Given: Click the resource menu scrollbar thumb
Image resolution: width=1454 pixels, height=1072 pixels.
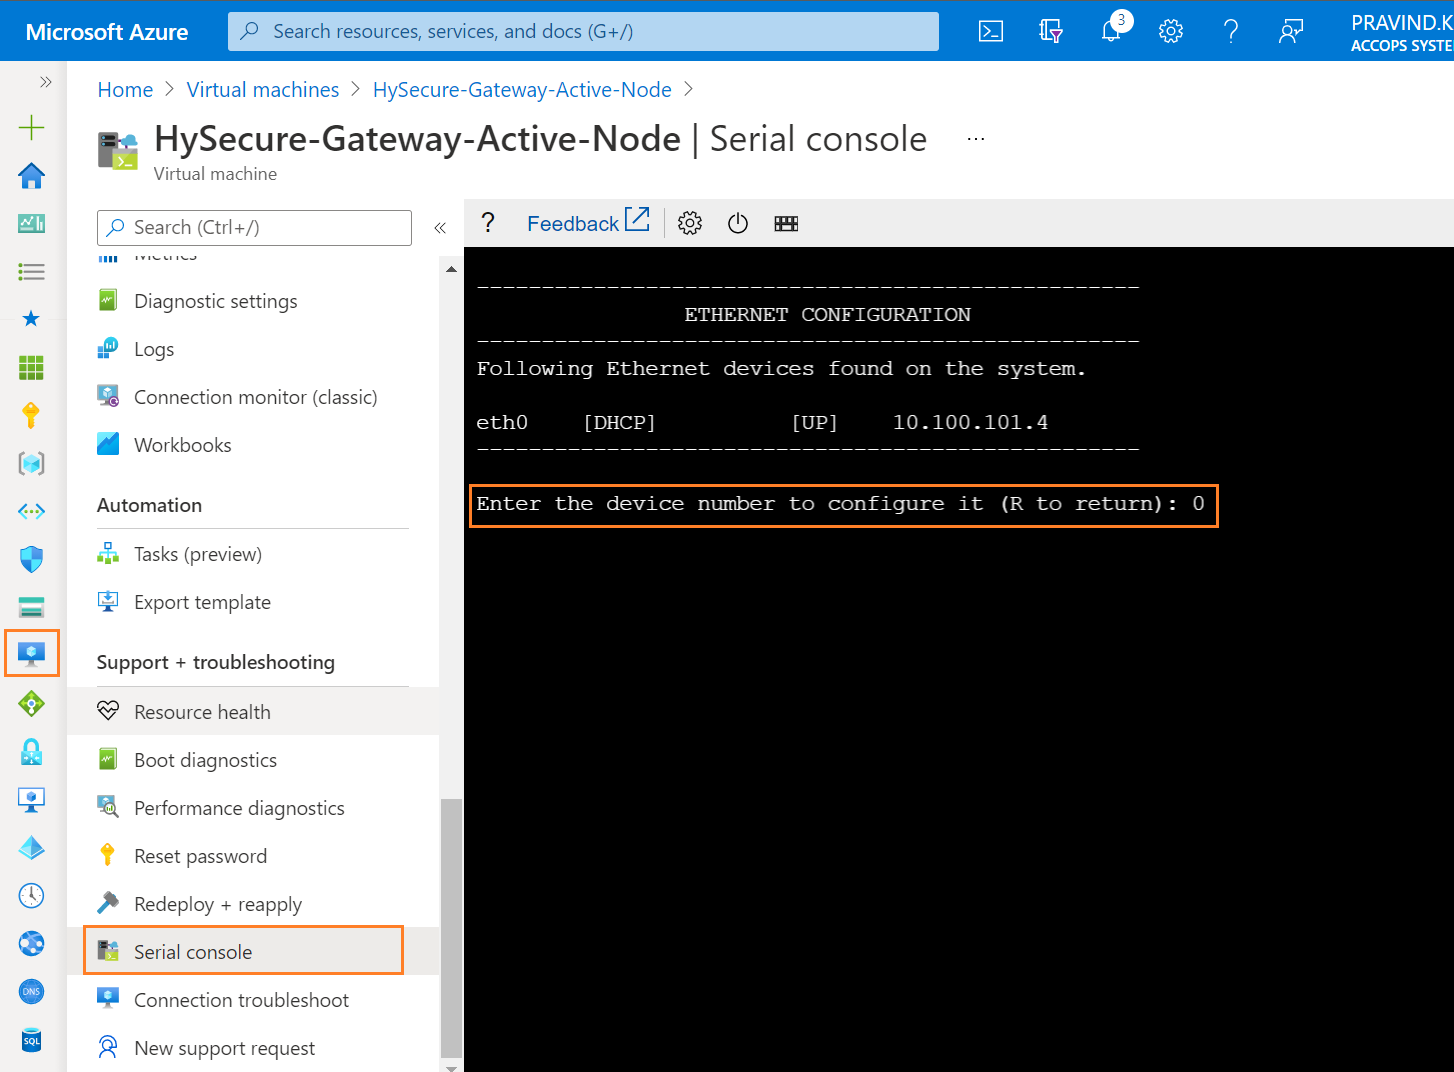Looking at the screenshot, I should [x=451, y=928].
